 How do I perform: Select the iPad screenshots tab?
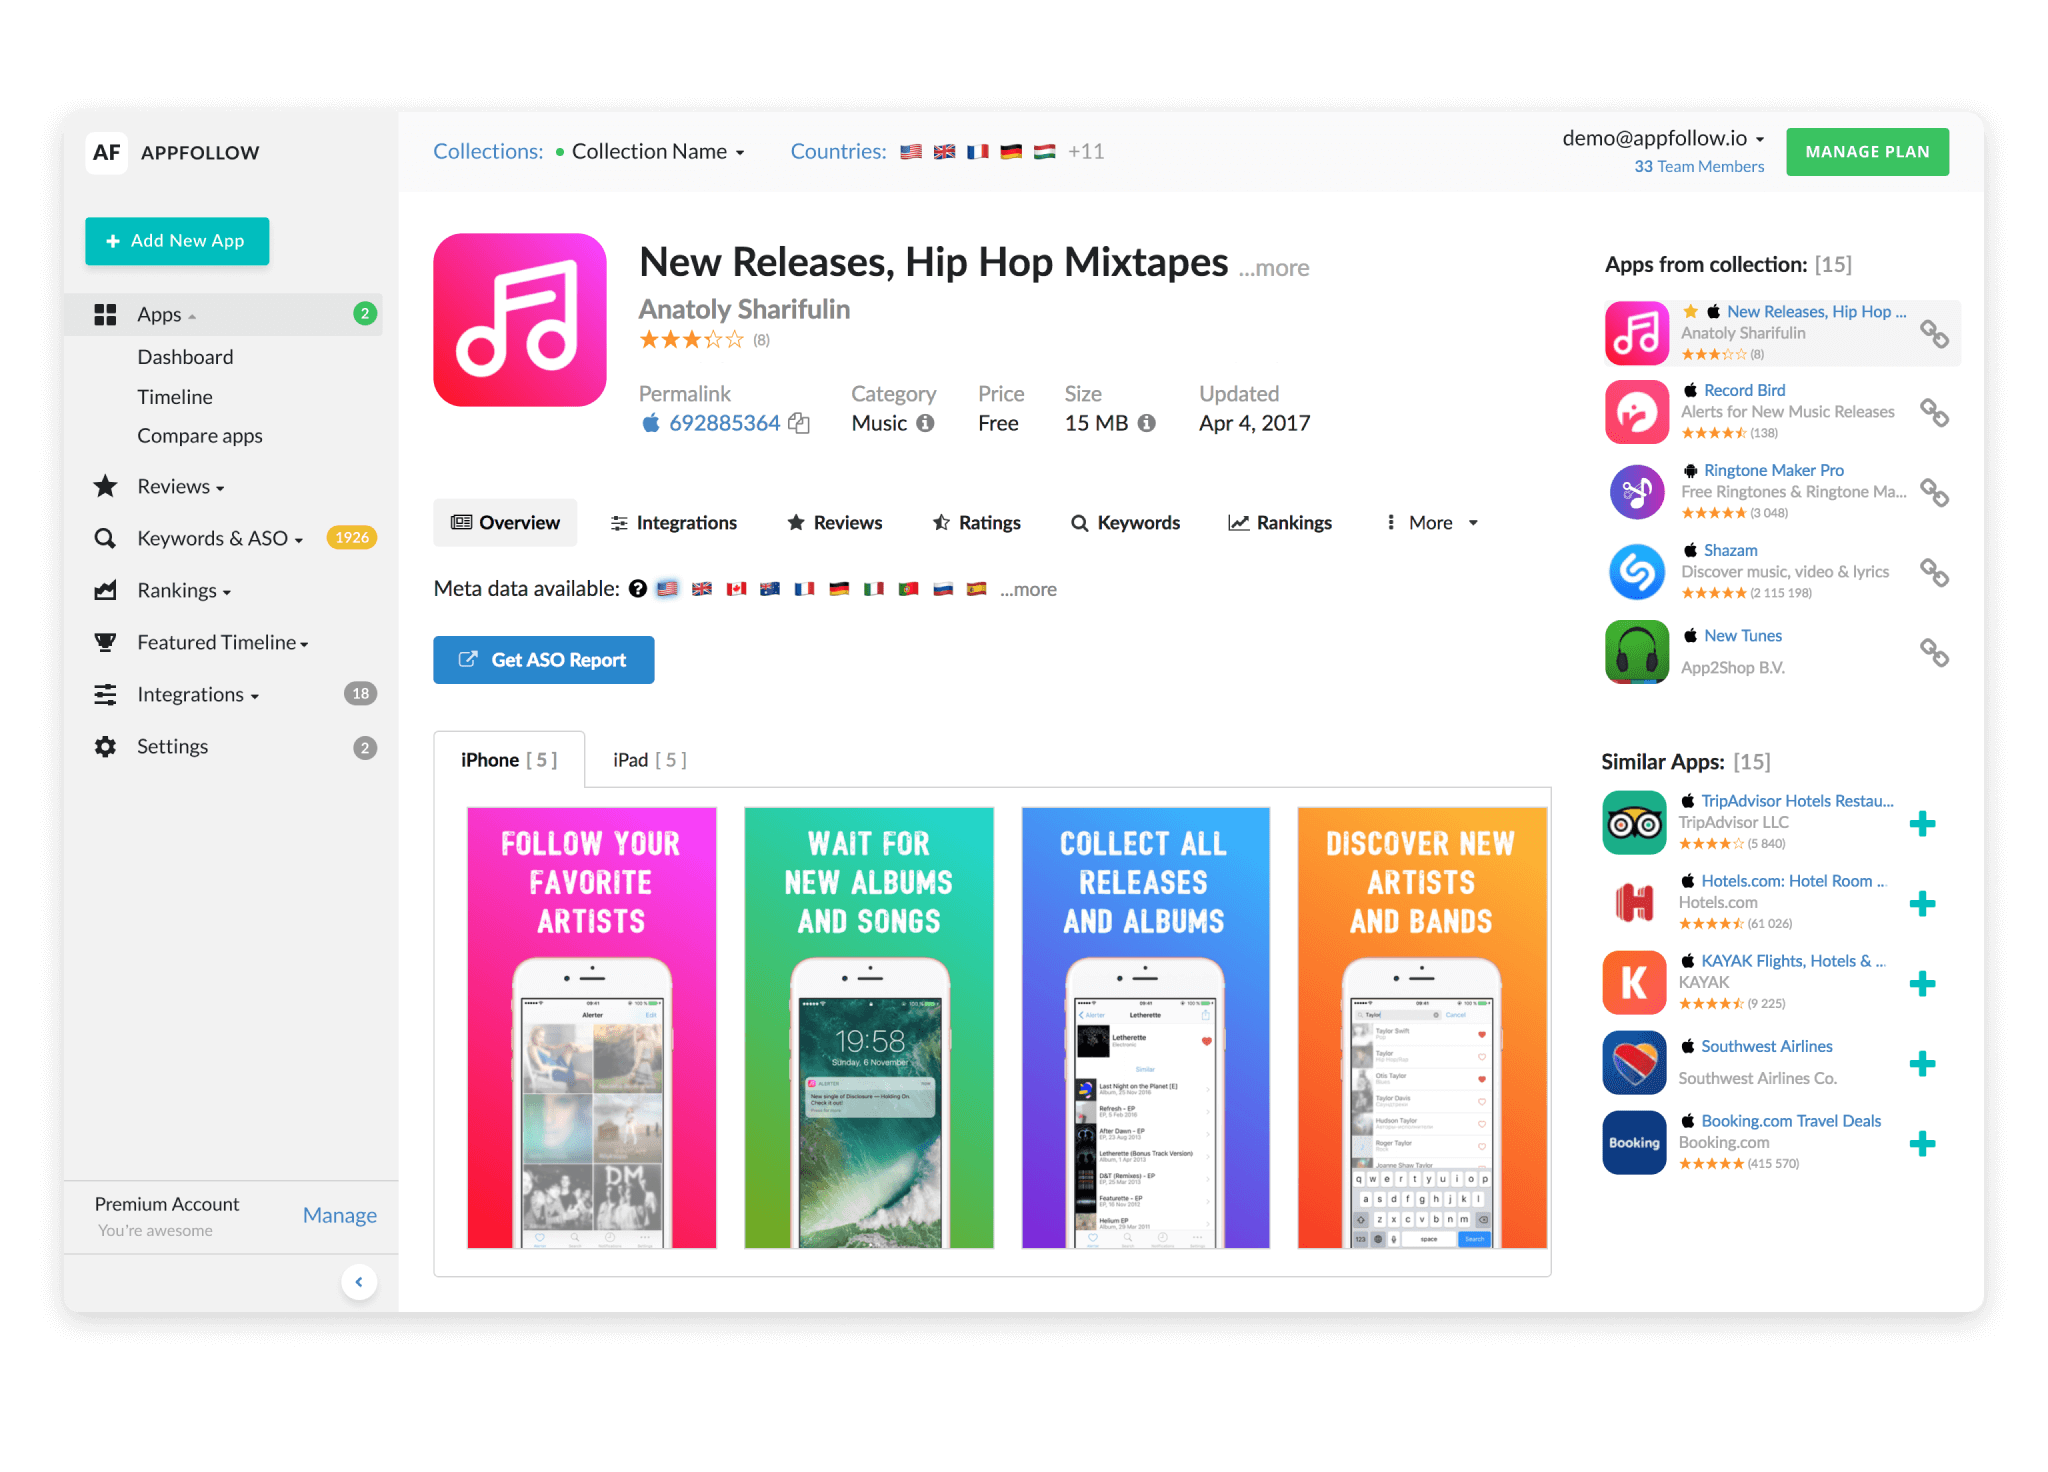point(650,760)
